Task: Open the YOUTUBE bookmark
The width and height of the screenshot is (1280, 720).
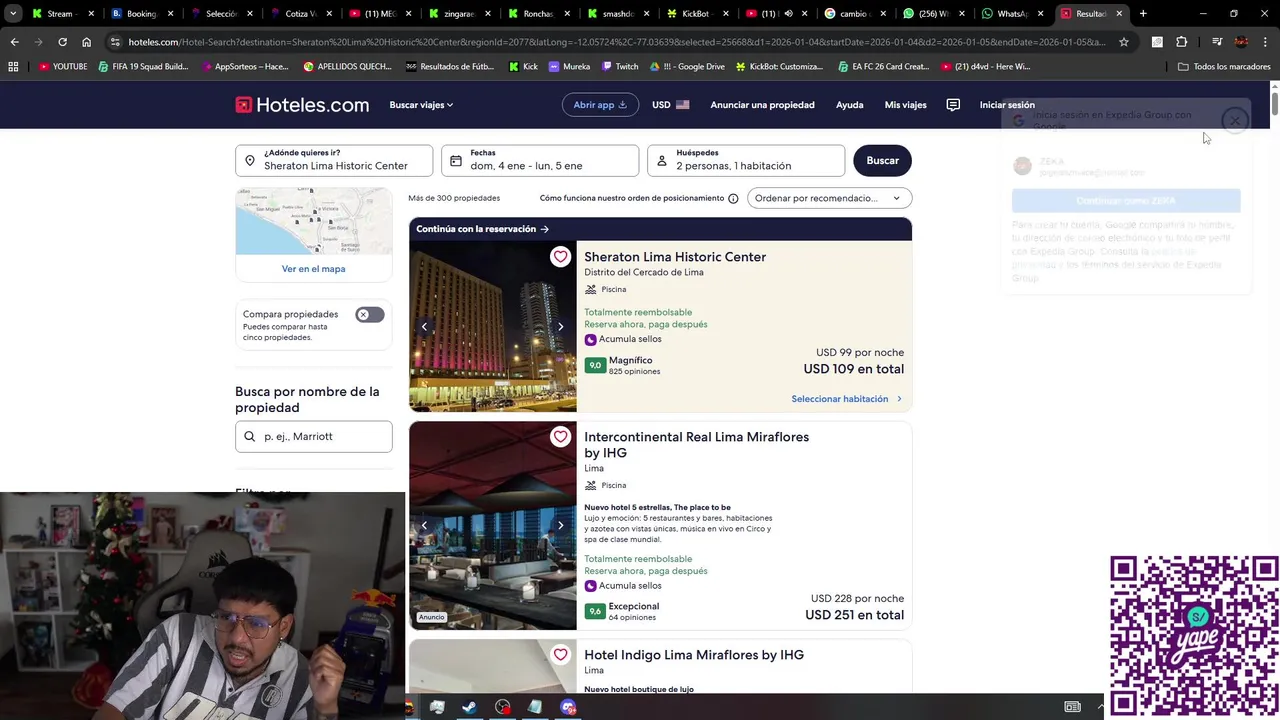Action: [62, 66]
